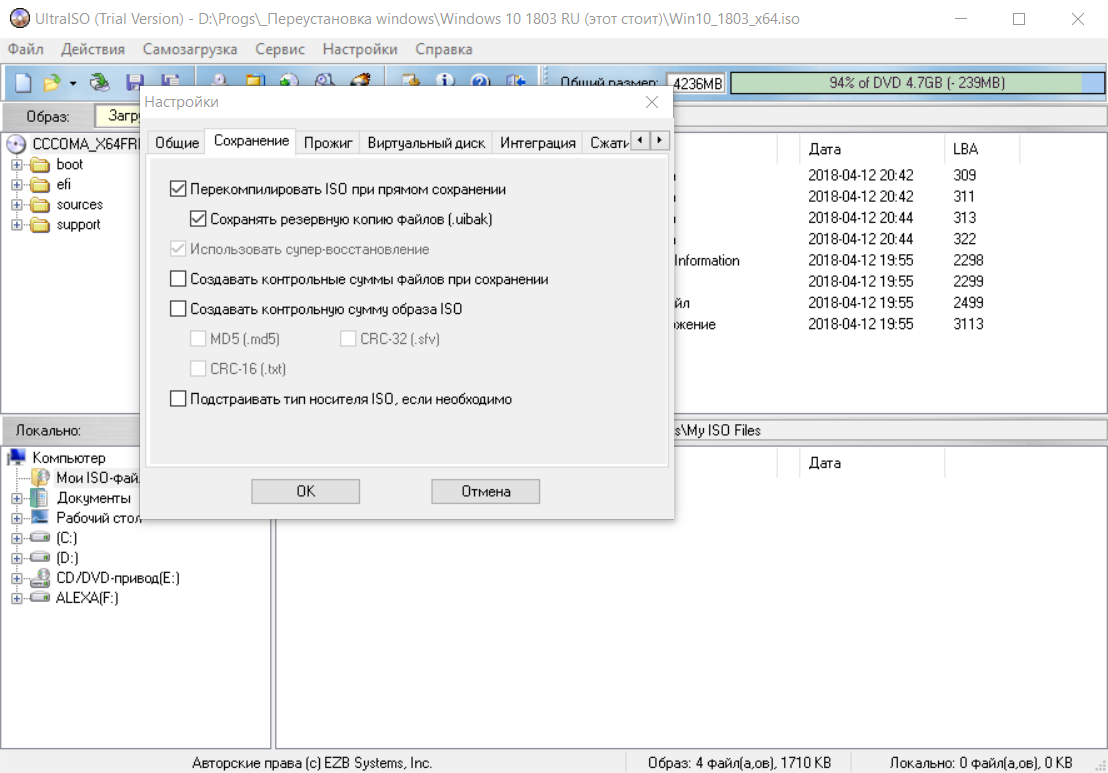
Task: Expand the (C:) drive node
Action: [17, 538]
